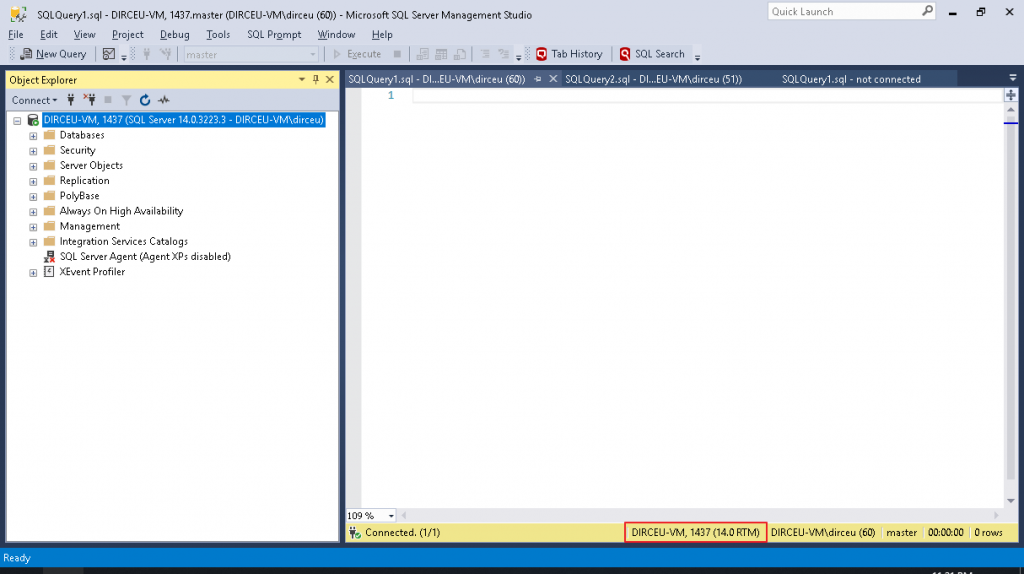Select SQL Server Agent (Agent XPs disabled)
Screen dimensions: 1024x574
tap(145, 257)
